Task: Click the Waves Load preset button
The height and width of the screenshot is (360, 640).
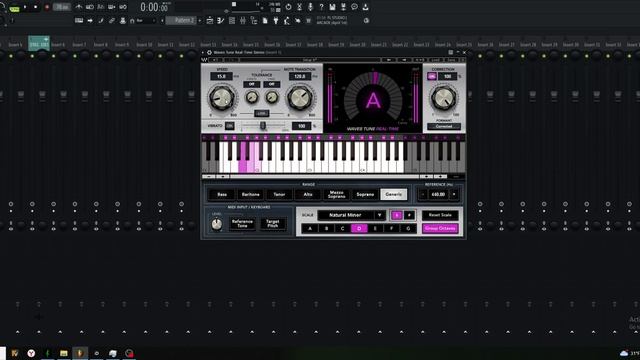Action: click(x=435, y=60)
